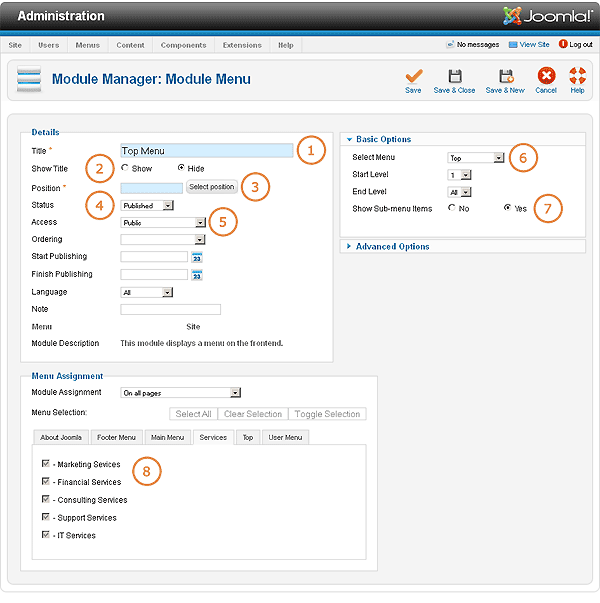Toggle the Consulting Services checkbox
This screenshot has width=600, height=603.
pyautogui.click(x=46, y=499)
